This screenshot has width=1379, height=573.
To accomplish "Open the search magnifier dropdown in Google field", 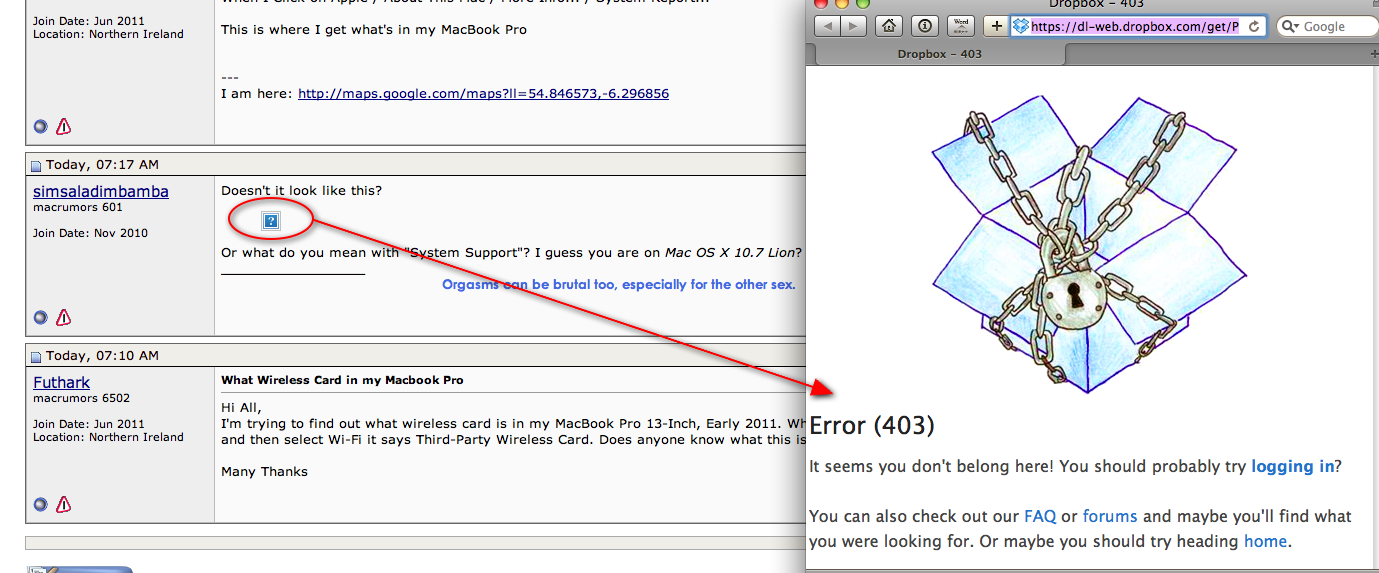I will tap(1290, 26).
